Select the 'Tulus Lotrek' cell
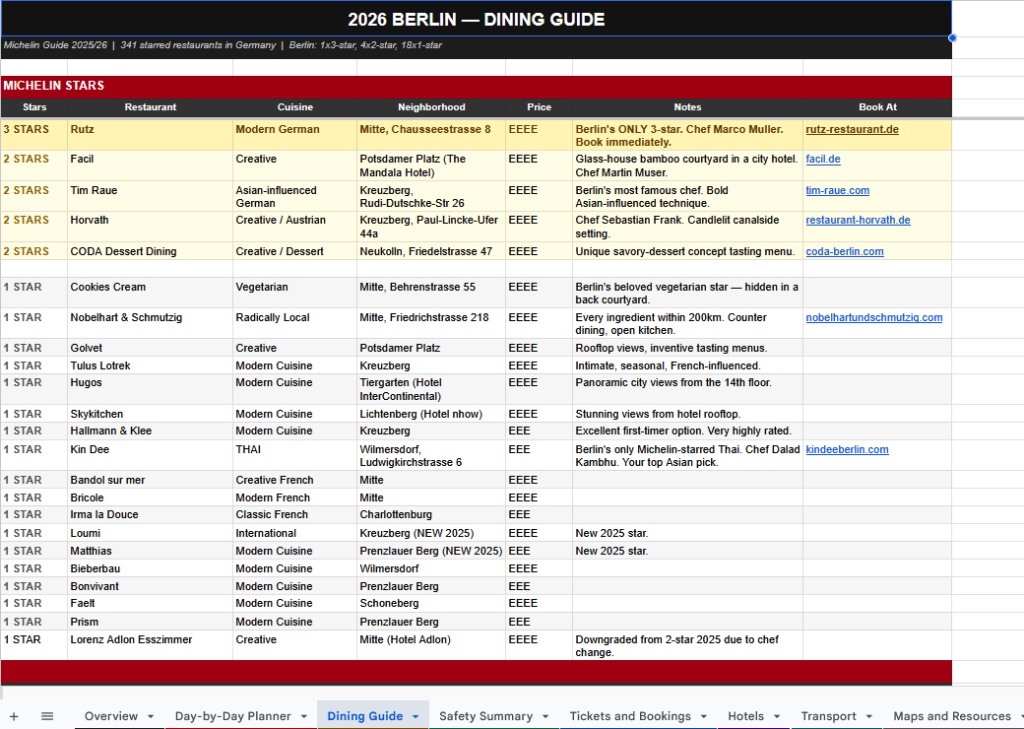Screen dimensions: 1024x729 150,366
